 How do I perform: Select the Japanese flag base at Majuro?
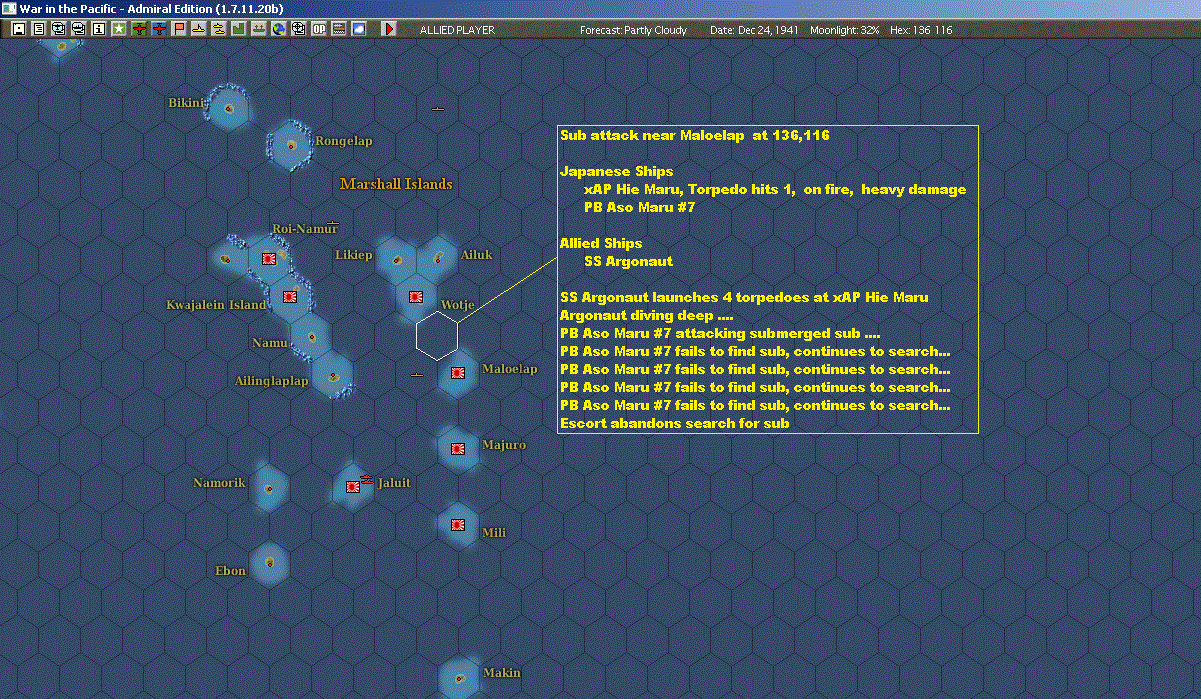click(458, 449)
